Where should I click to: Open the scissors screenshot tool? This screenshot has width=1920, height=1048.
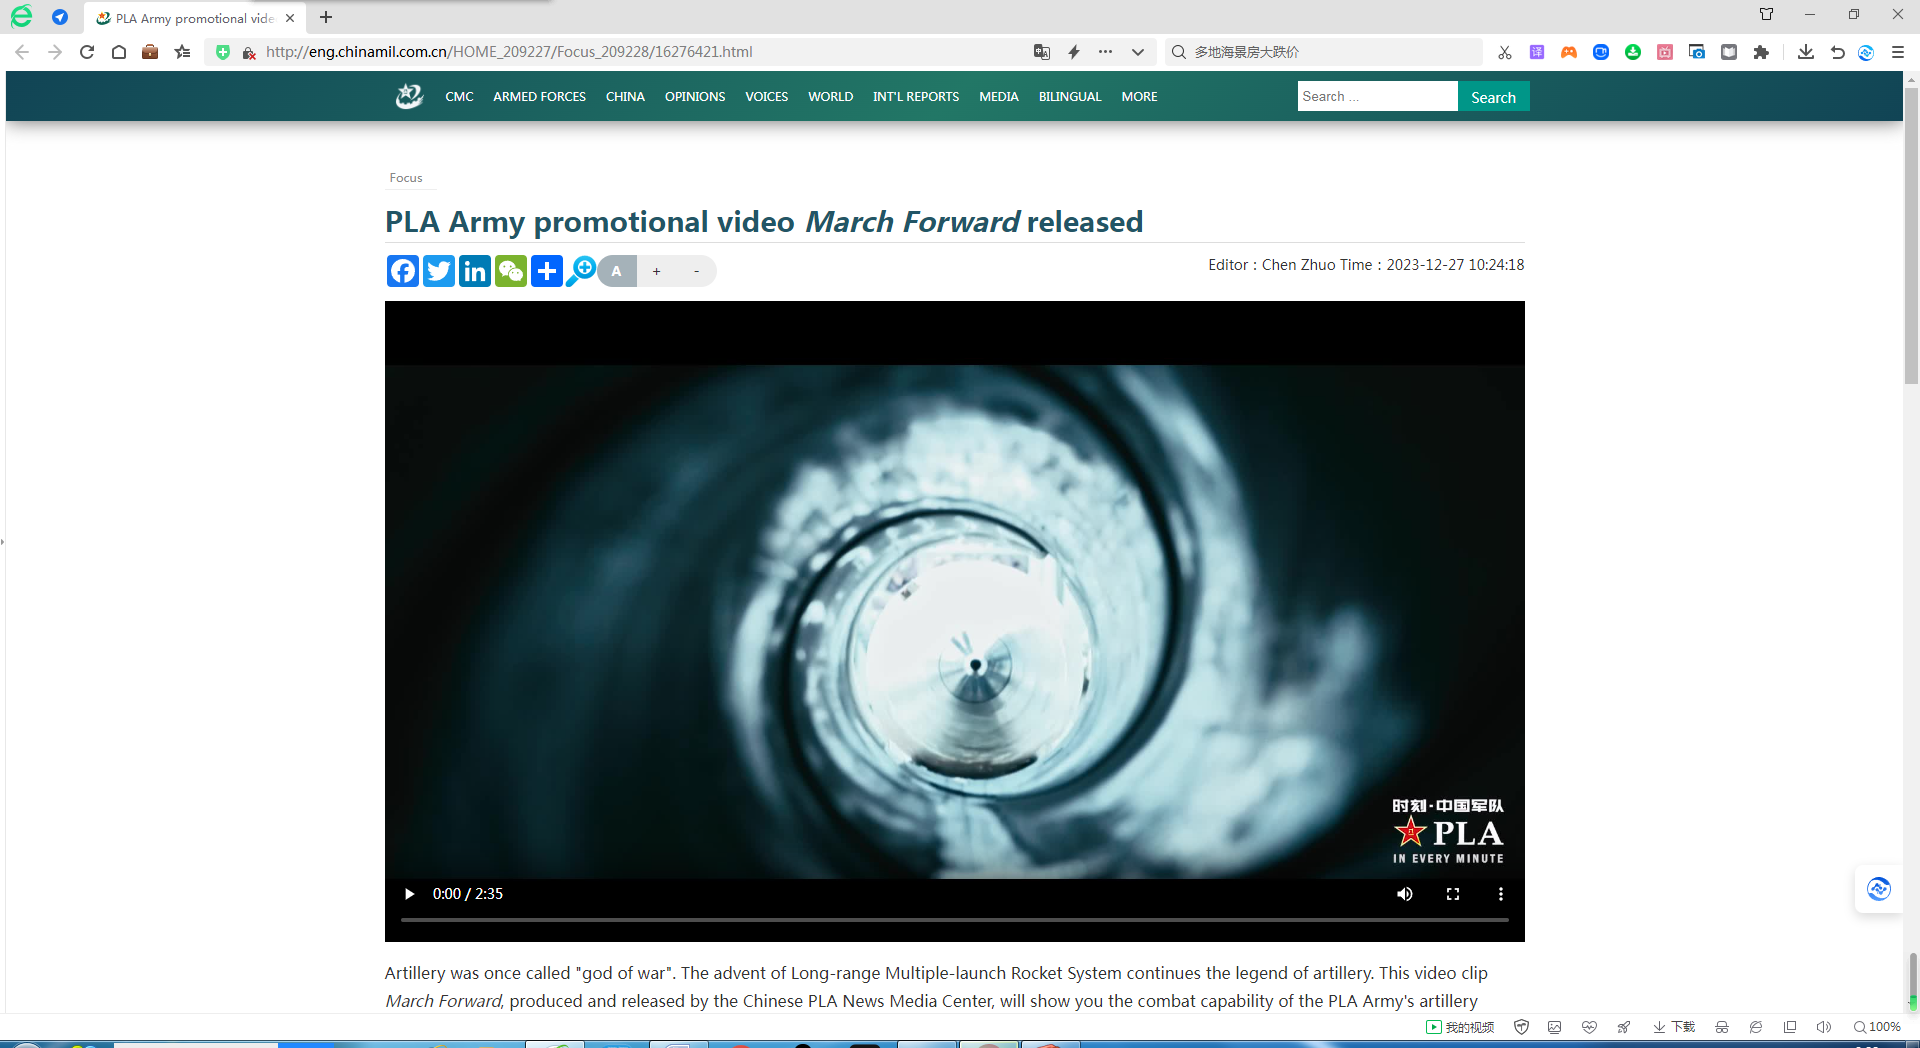[1505, 52]
